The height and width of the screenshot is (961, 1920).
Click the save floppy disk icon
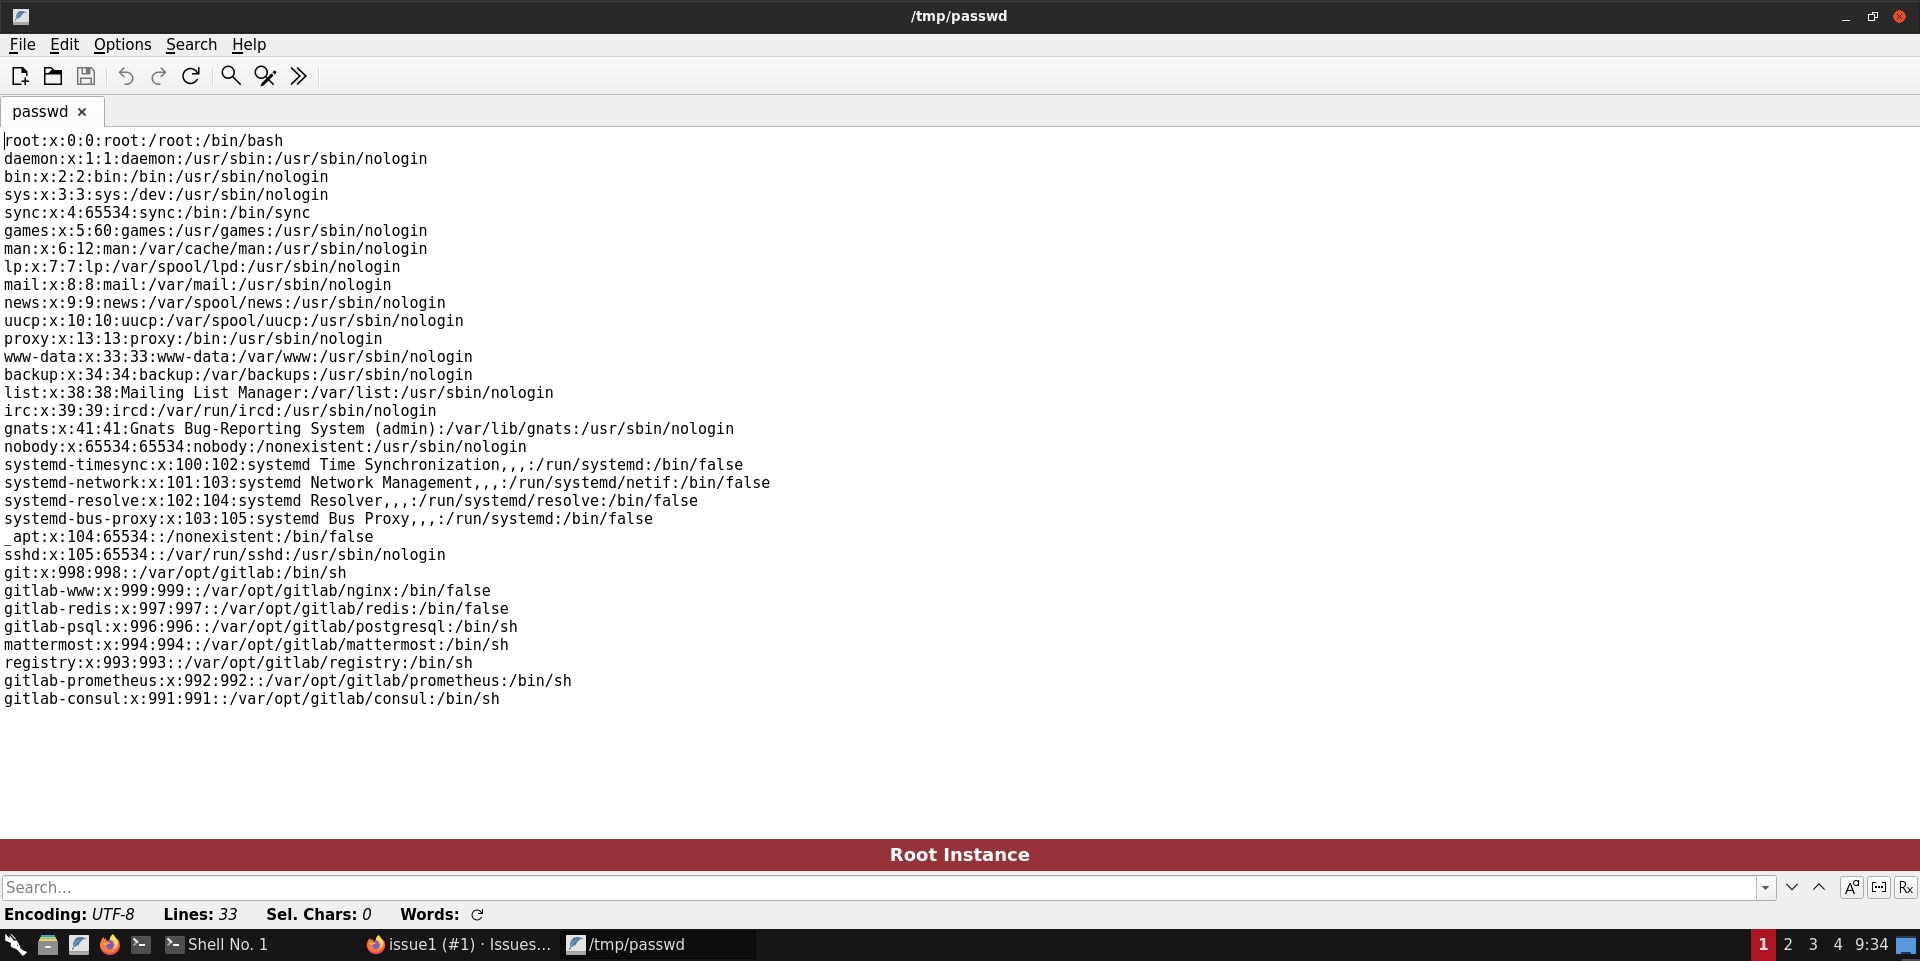(86, 76)
